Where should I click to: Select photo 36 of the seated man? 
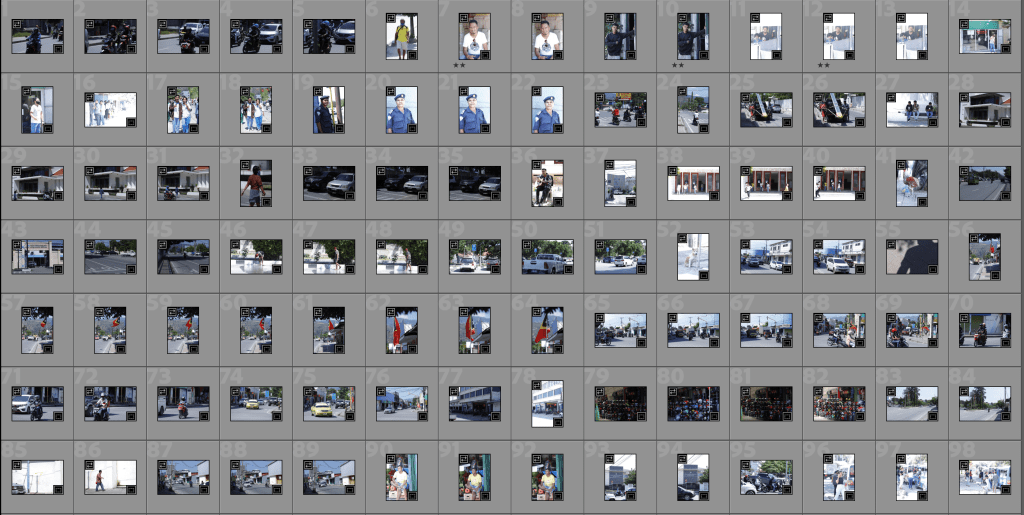pos(547,183)
